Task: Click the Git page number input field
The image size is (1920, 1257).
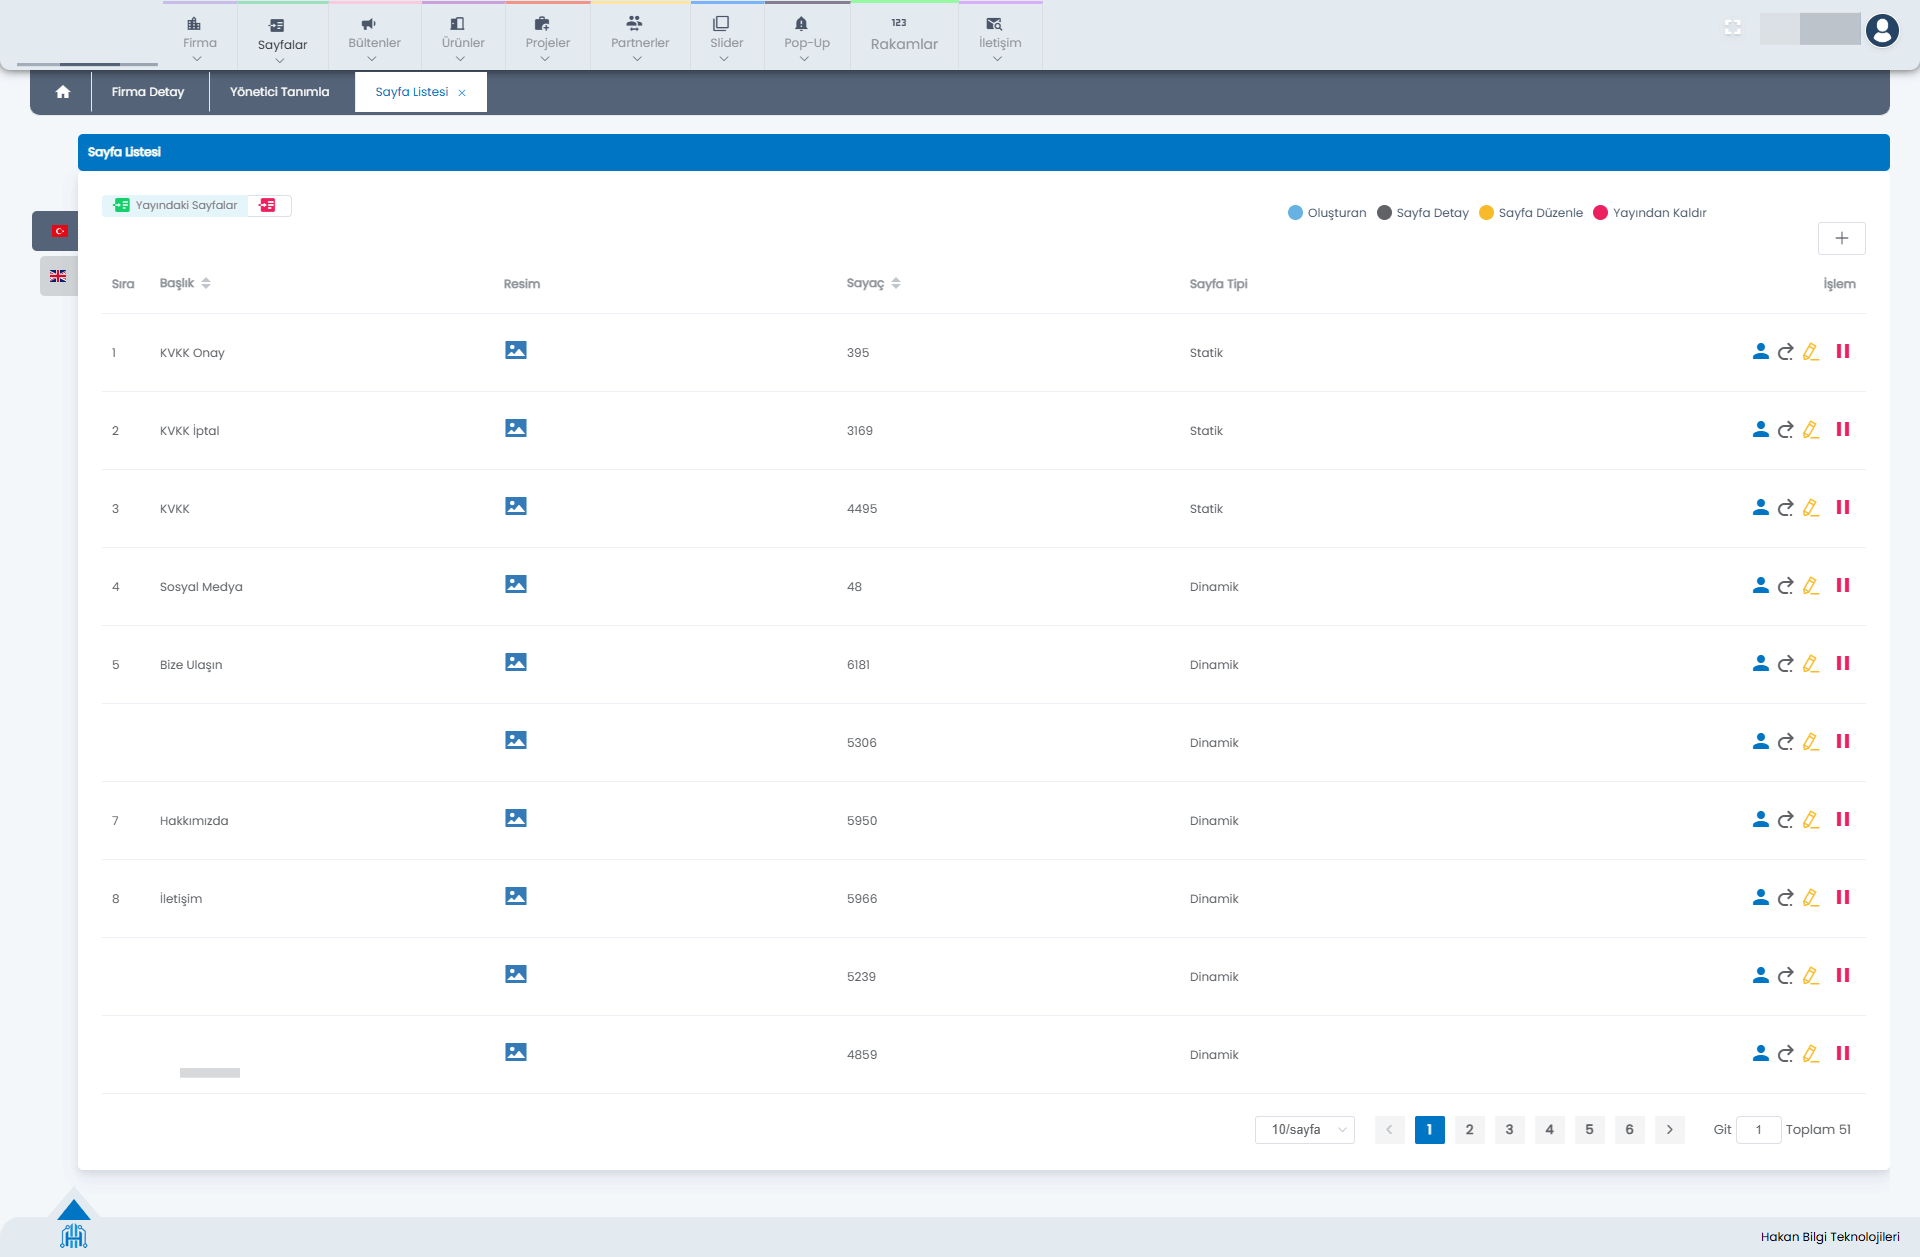Action: [1758, 1129]
